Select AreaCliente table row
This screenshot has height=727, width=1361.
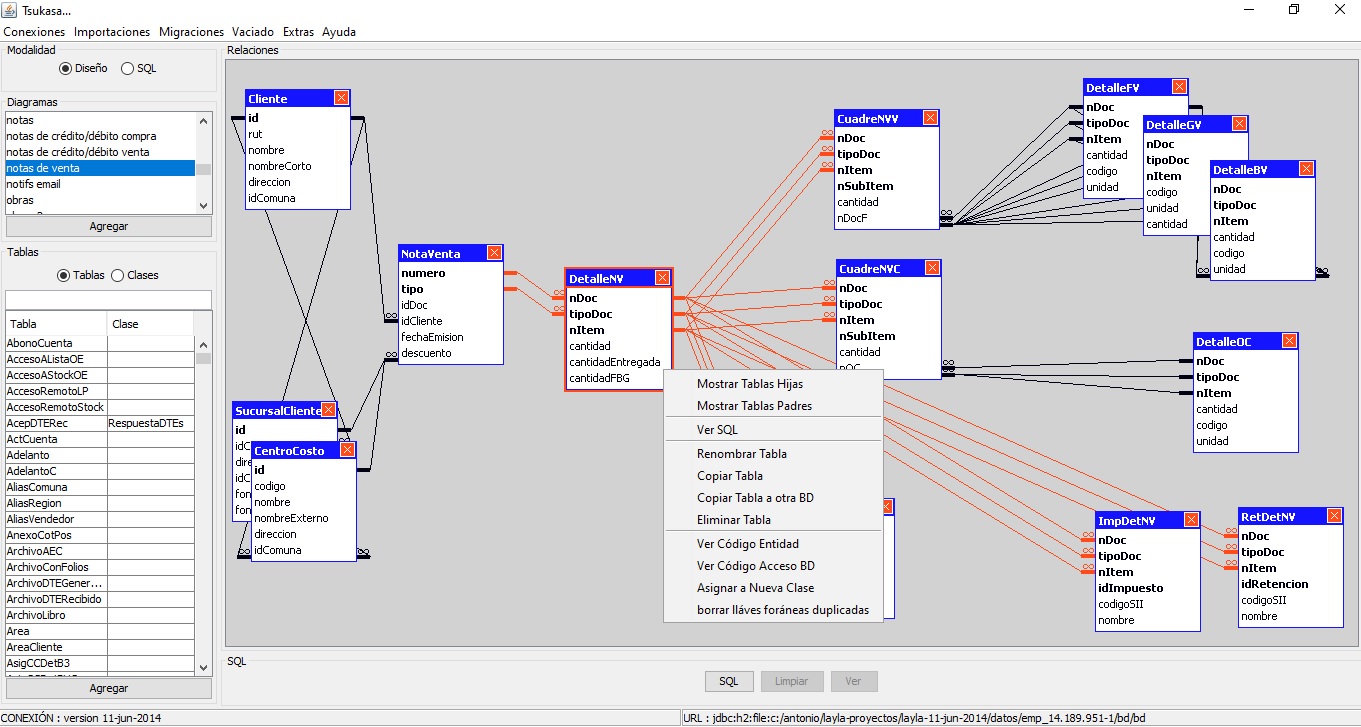coord(100,647)
